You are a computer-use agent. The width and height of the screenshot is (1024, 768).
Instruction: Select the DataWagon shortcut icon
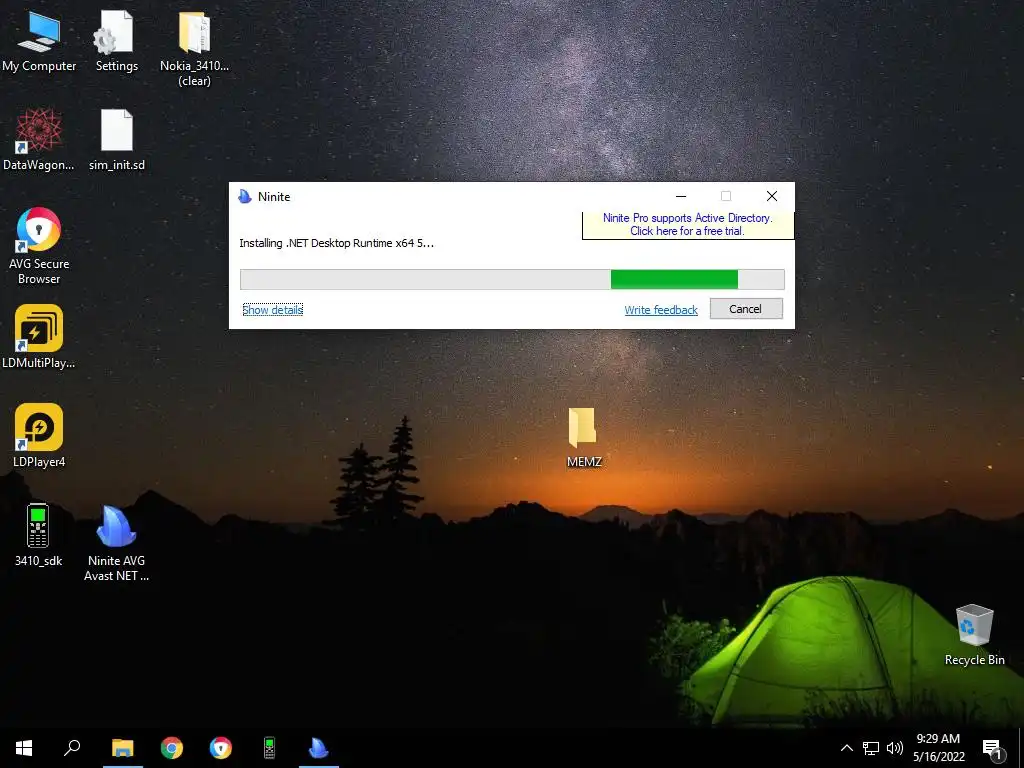click(39, 140)
